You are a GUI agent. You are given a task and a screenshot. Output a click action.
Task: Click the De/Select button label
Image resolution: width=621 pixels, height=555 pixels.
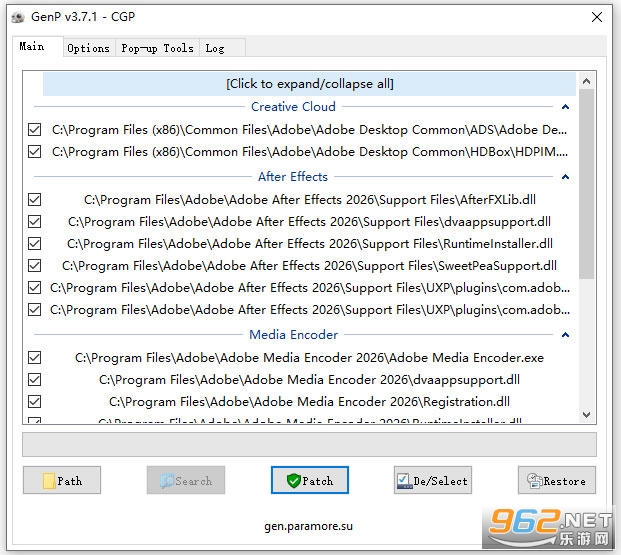440,481
